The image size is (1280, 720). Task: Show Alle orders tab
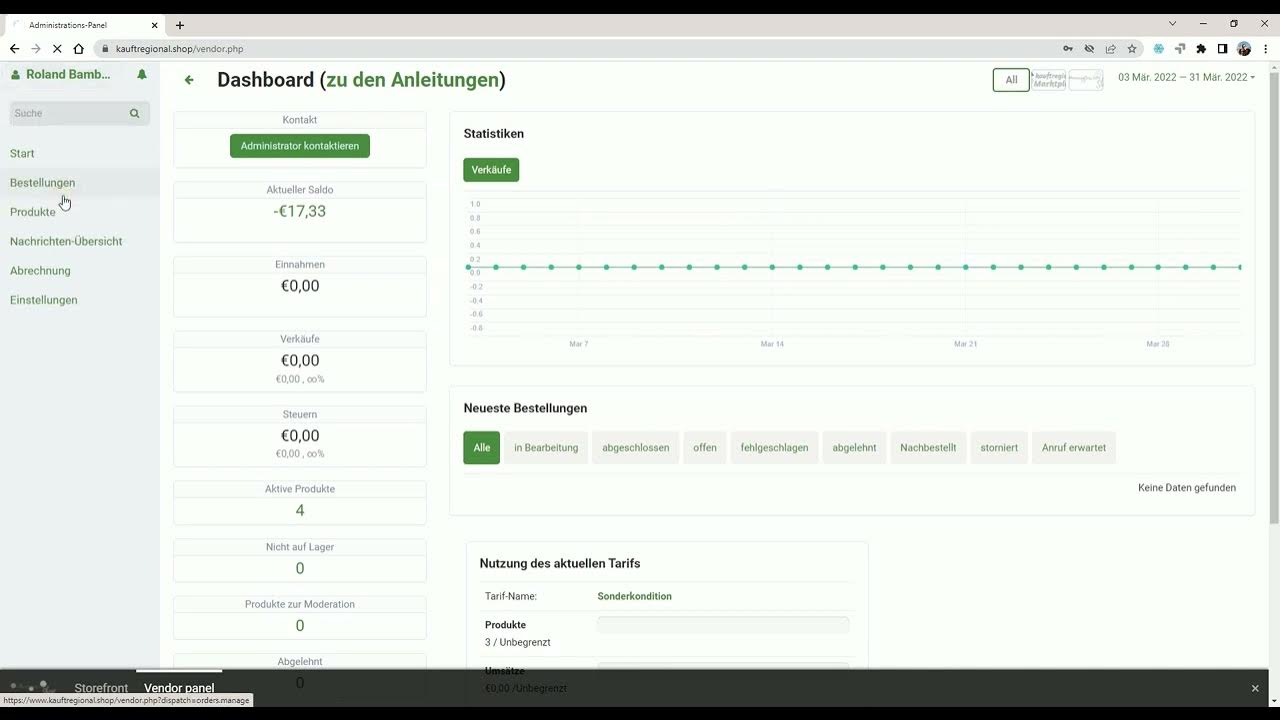point(482,447)
